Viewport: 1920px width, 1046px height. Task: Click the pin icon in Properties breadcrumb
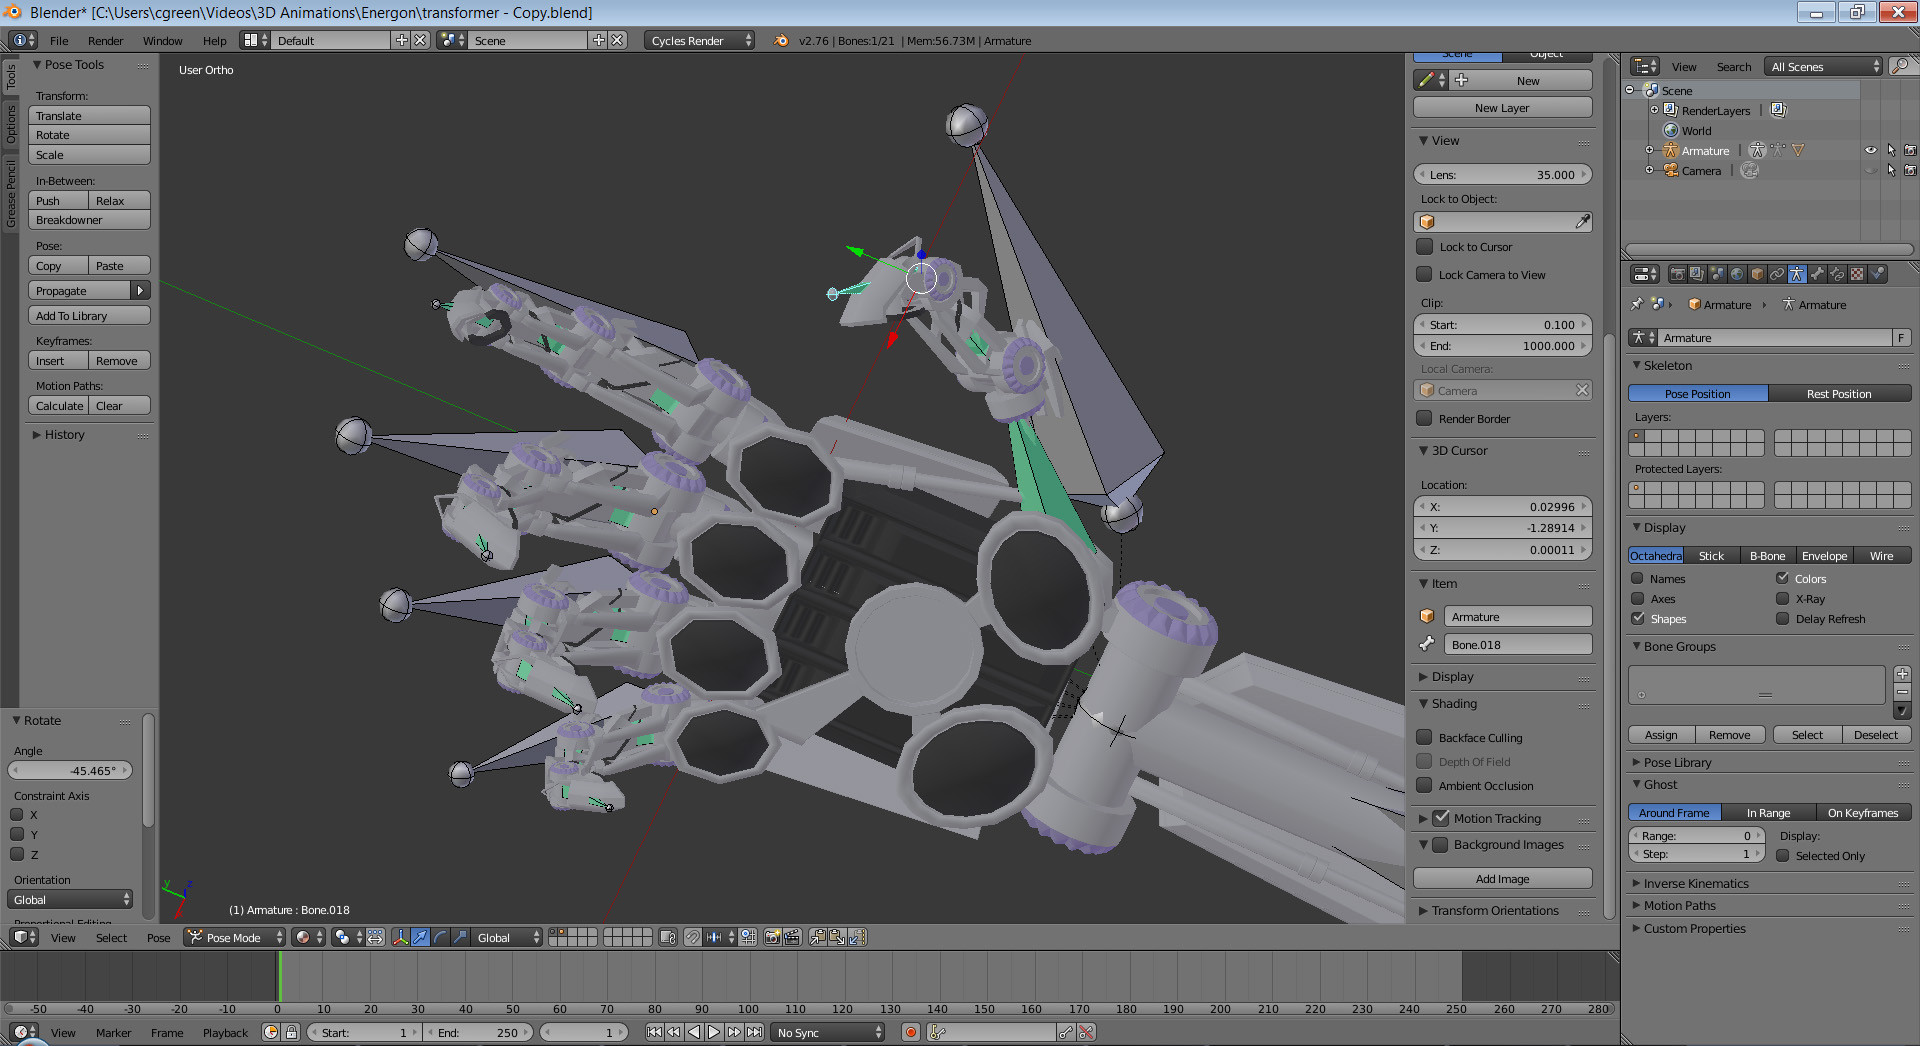pyautogui.click(x=1637, y=304)
